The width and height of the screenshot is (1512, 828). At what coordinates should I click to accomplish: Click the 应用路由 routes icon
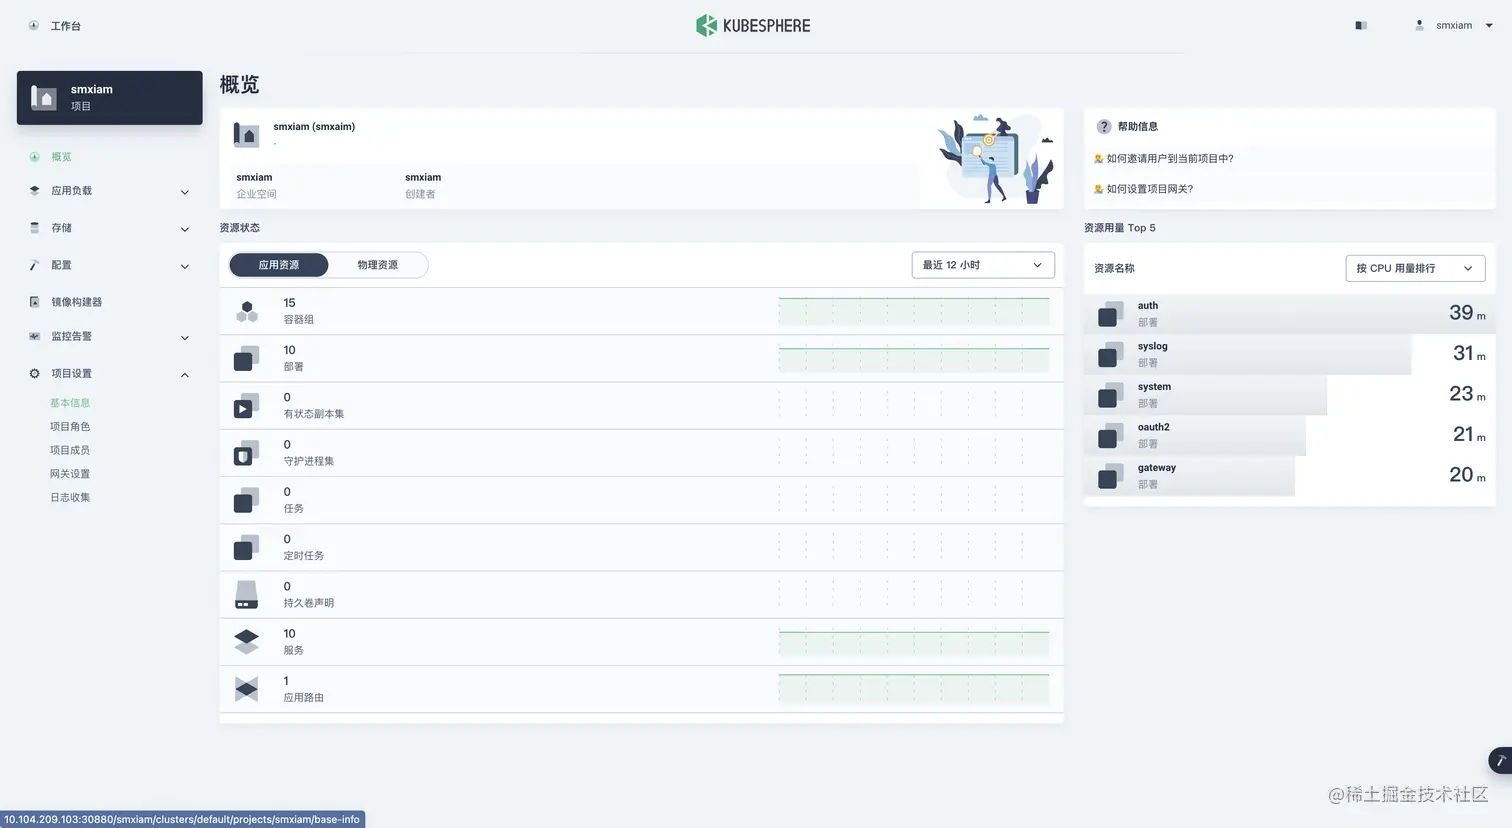(246, 689)
